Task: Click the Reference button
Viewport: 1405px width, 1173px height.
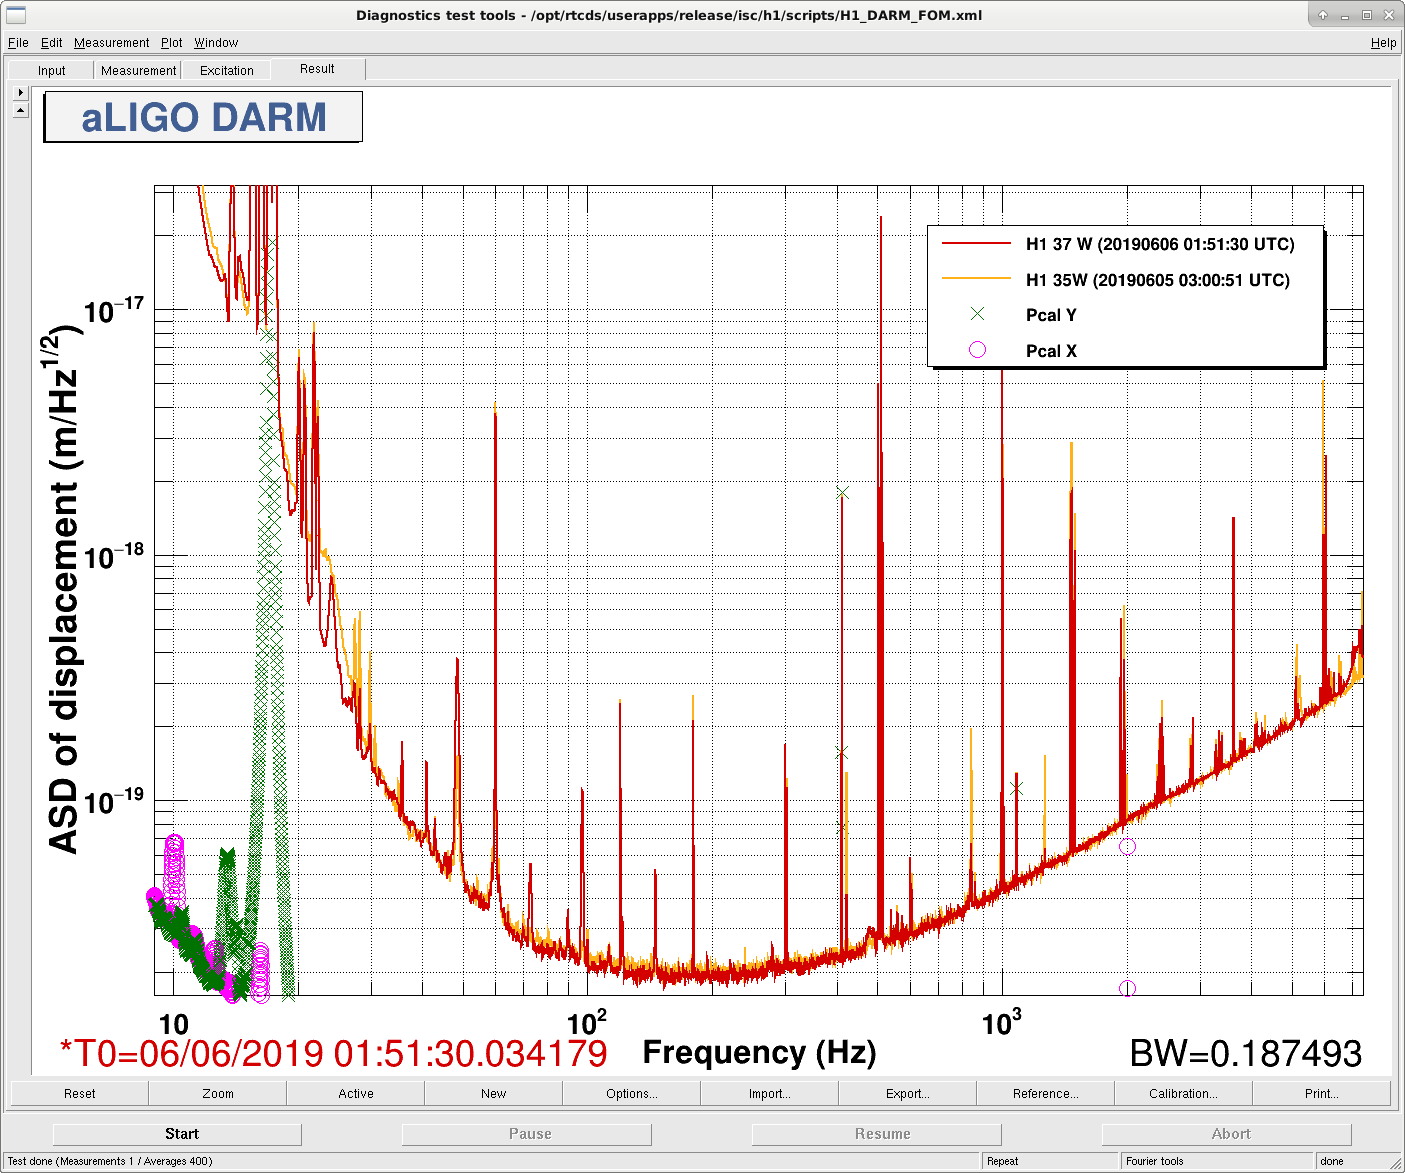Action: [x=1045, y=1093]
